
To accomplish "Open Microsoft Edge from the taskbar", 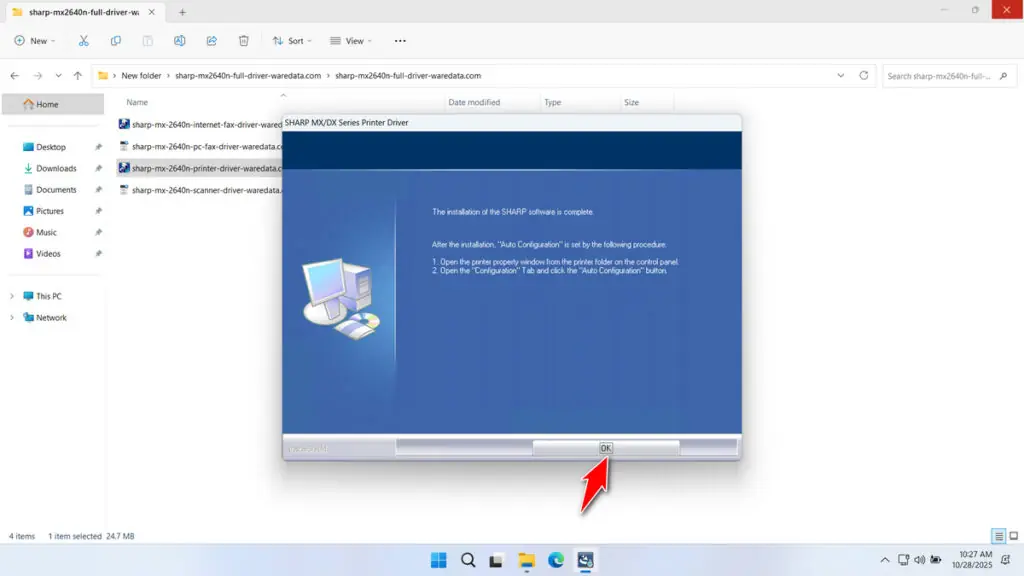I will pyautogui.click(x=556, y=561).
